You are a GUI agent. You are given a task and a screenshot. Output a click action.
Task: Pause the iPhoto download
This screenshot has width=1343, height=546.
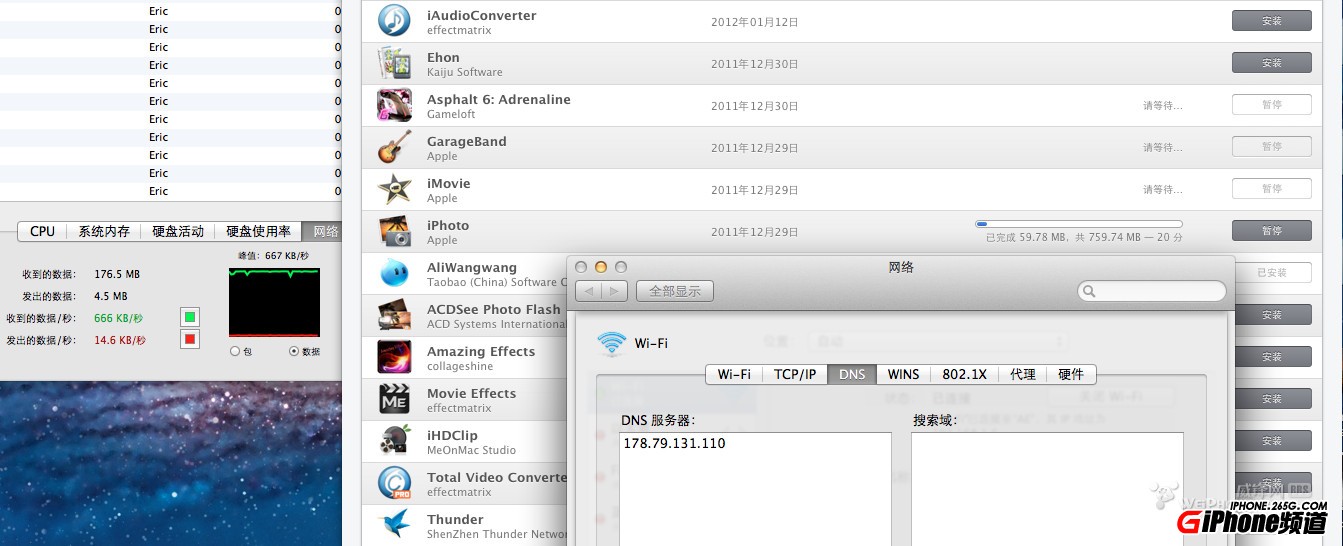click(1271, 231)
